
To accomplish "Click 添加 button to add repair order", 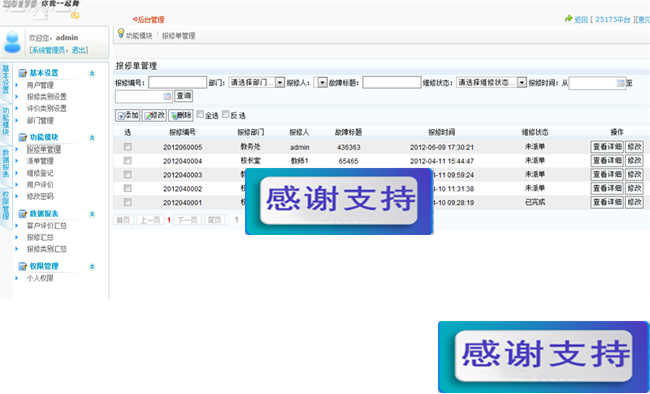I will point(127,115).
